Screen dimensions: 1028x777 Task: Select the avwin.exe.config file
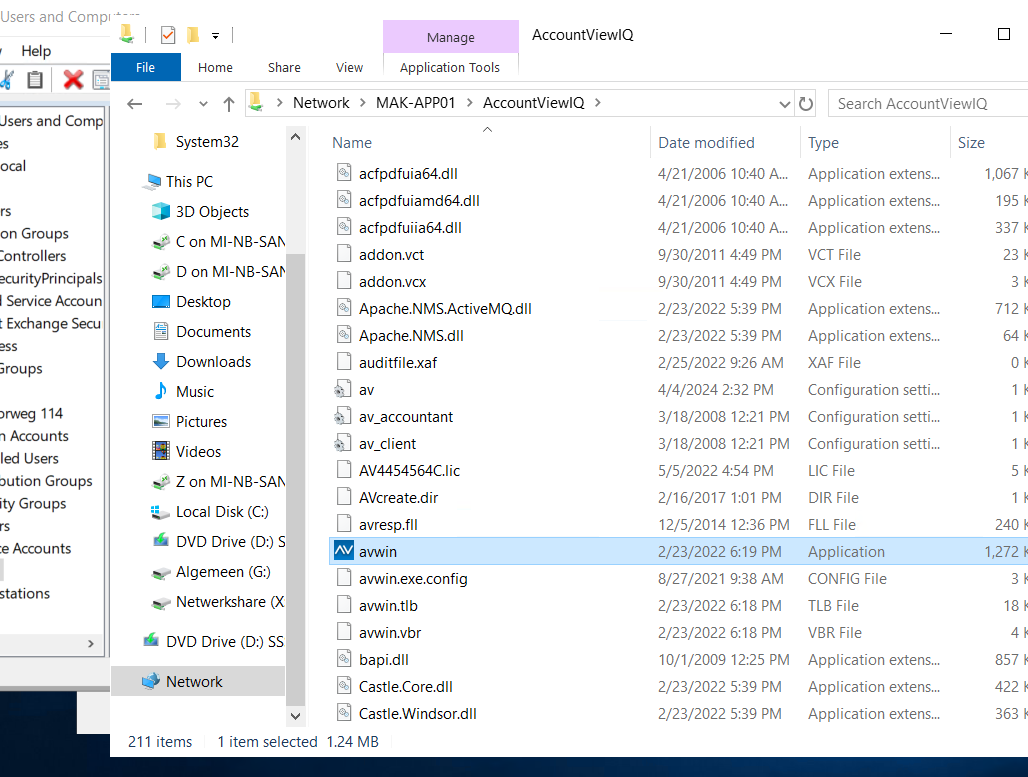(413, 578)
